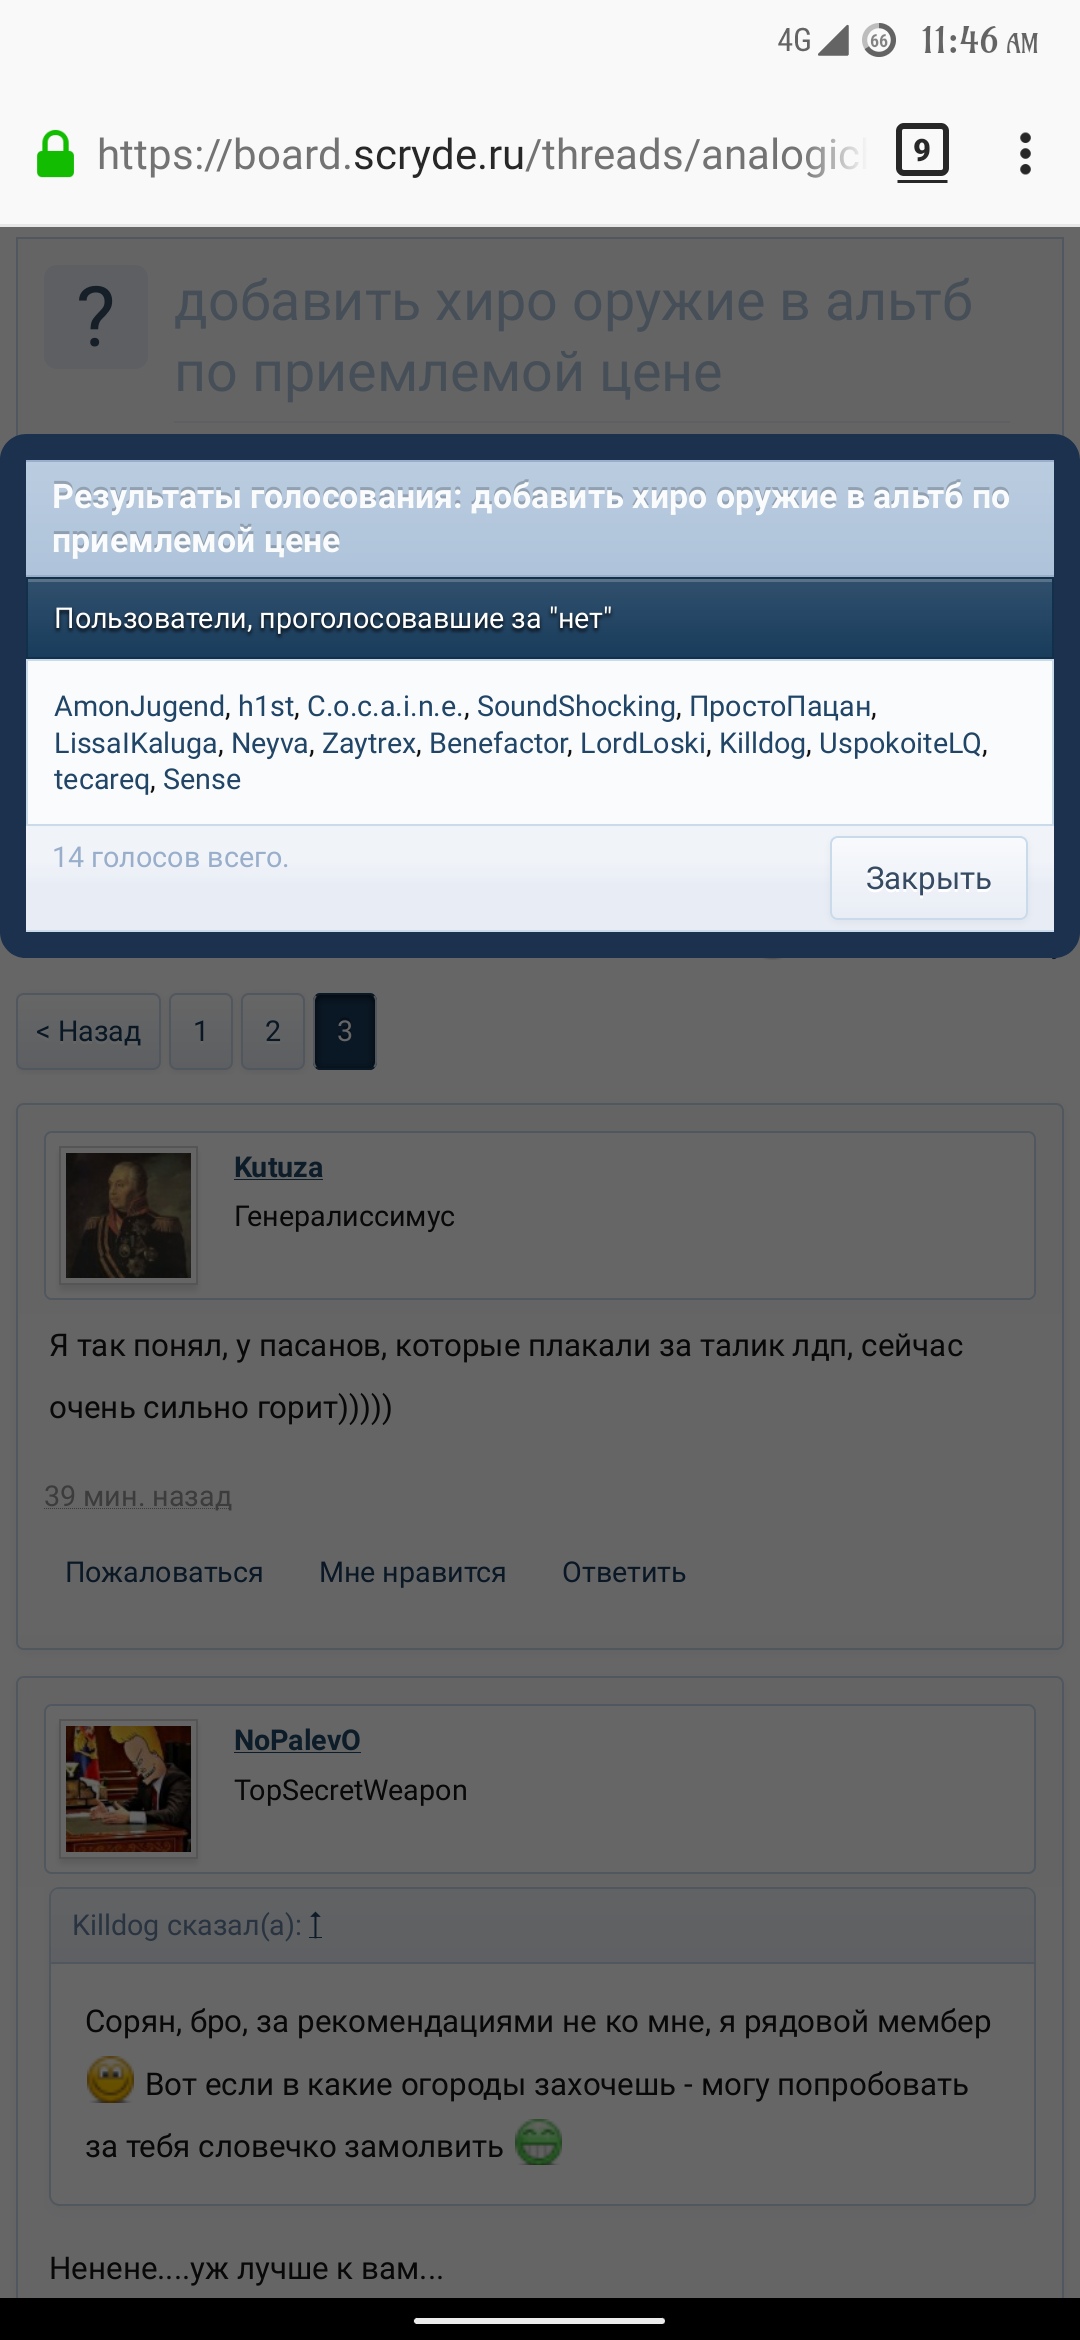The width and height of the screenshot is (1080, 2340).
Task: Click the TopSecretWeapon user title
Action: click(x=350, y=1790)
